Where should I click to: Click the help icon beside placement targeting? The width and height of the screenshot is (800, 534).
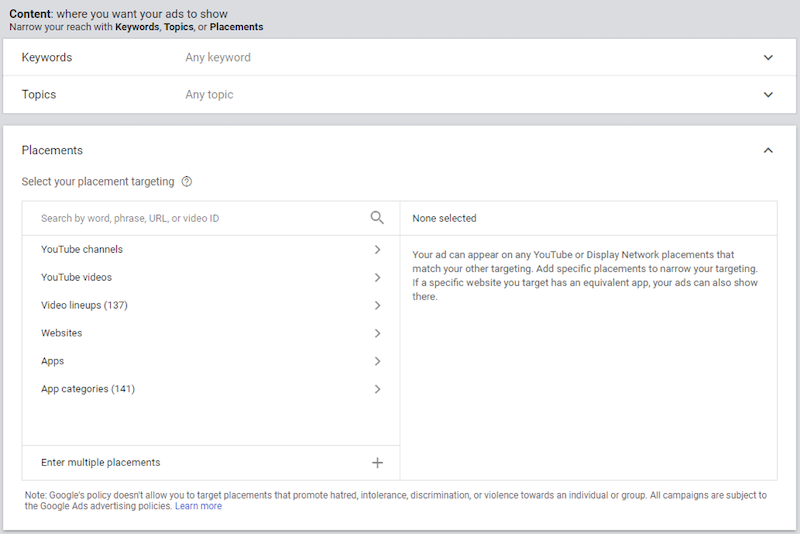tap(187, 182)
